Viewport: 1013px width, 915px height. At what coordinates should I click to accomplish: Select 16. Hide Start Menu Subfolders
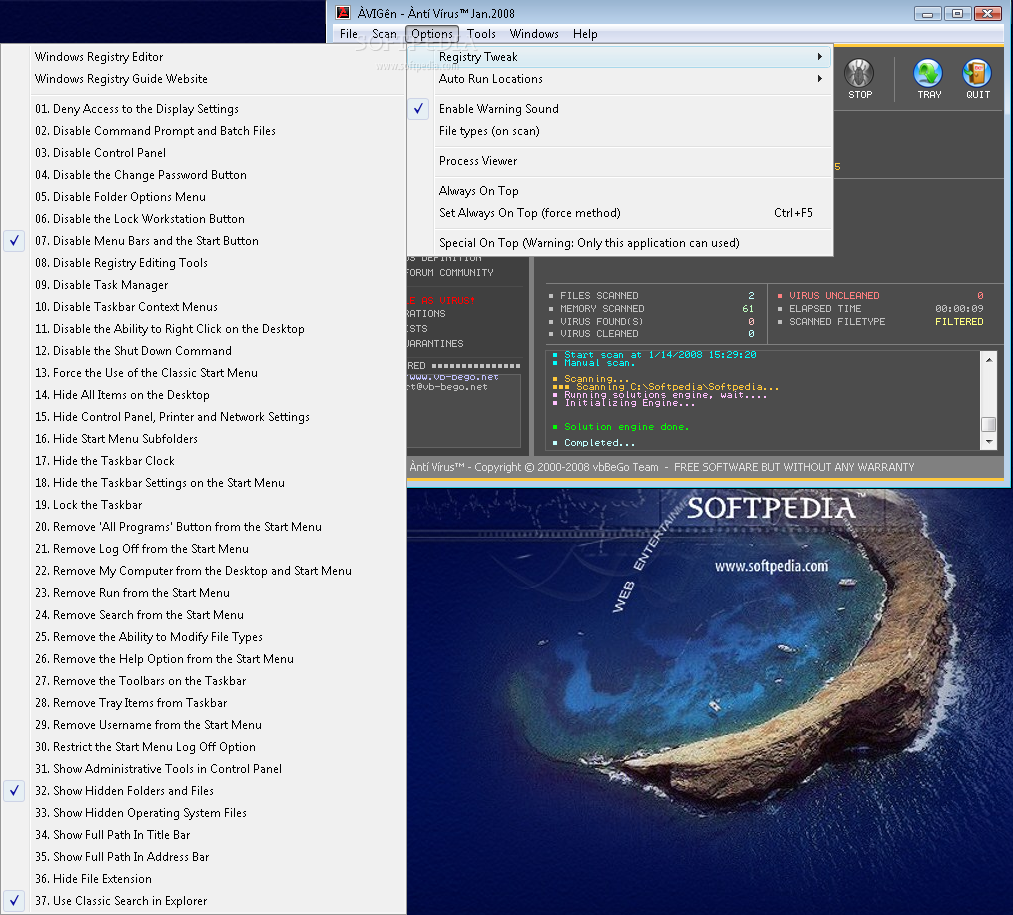coord(204,438)
